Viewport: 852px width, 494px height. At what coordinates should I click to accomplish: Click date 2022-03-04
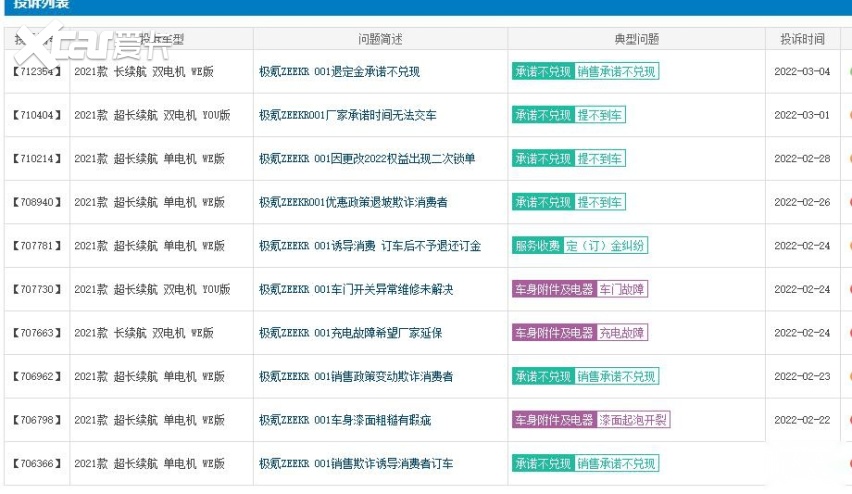[x=802, y=72]
